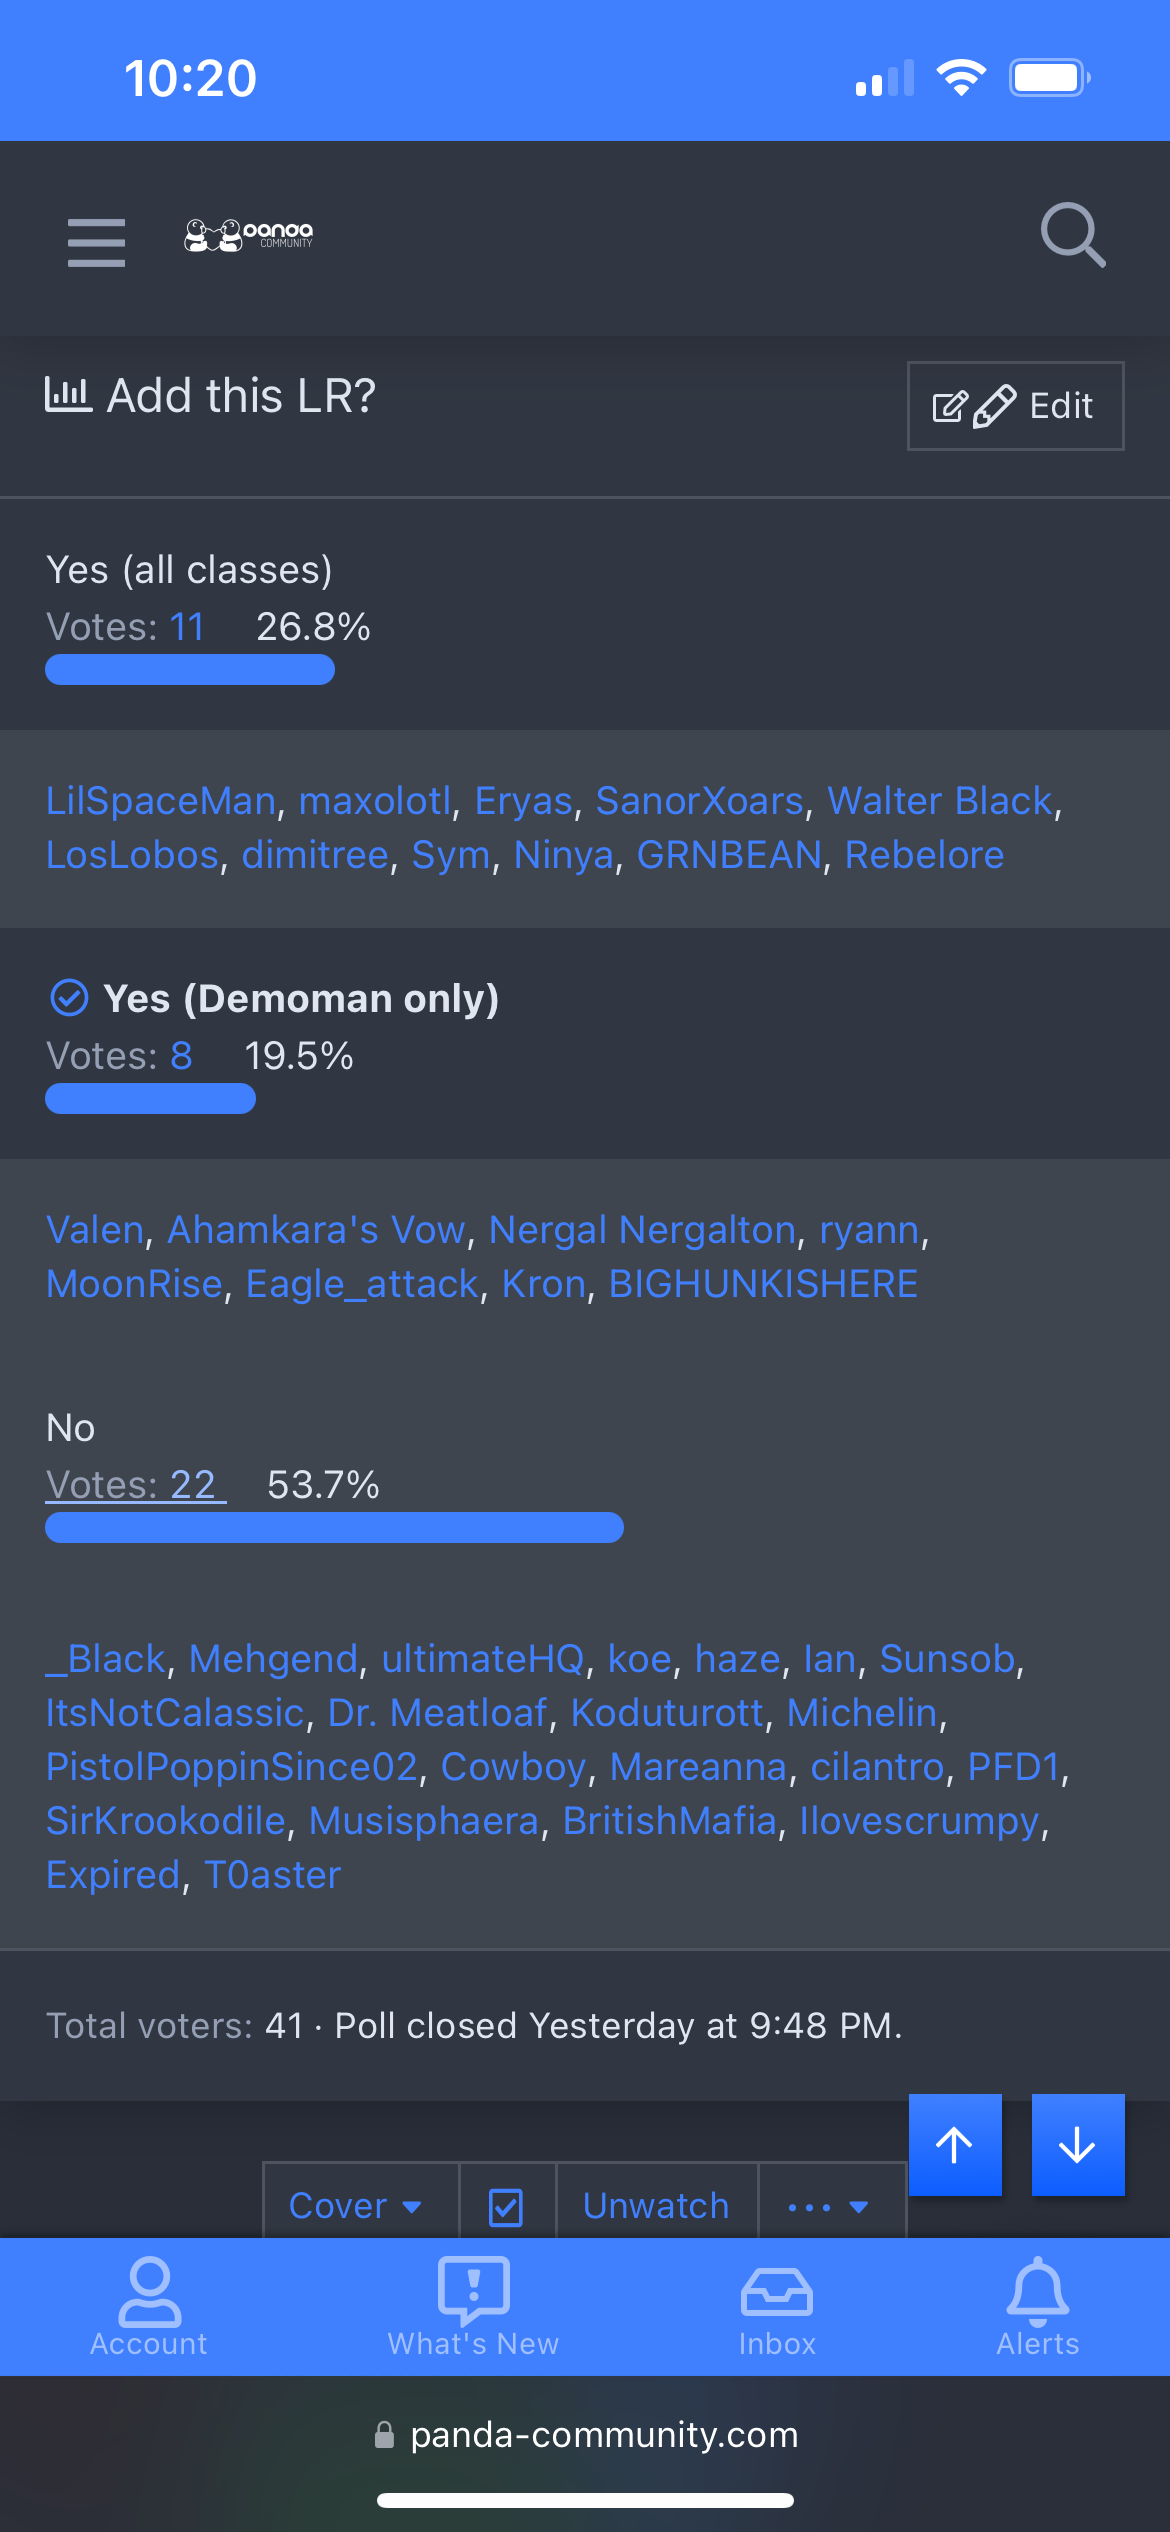Open the Account tab
The height and width of the screenshot is (2532, 1170).
coord(149,2306)
